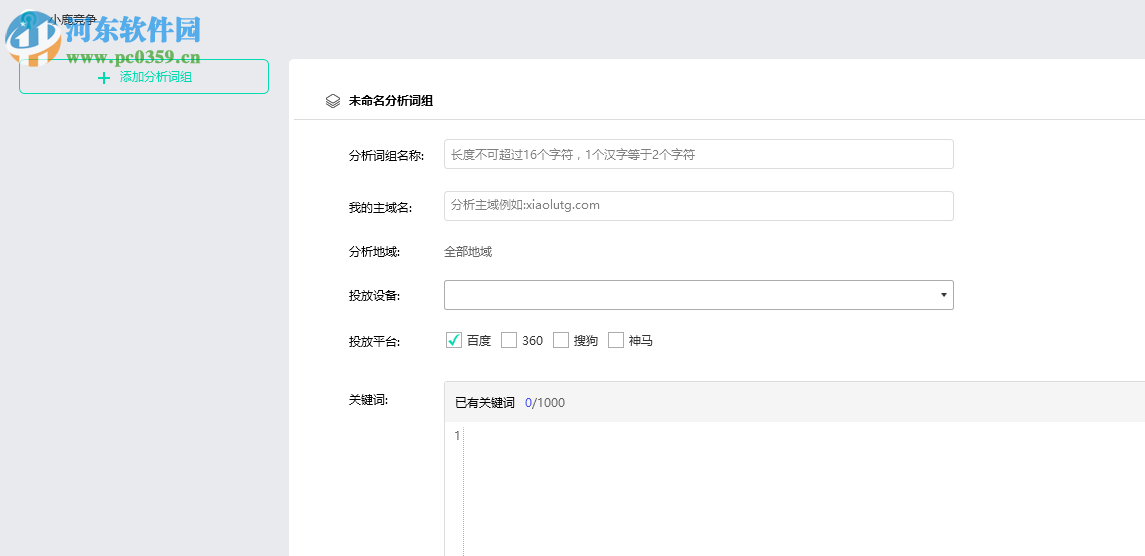The height and width of the screenshot is (556, 1145).
Task: Click the 分析地域 label
Action: point(375,252)
